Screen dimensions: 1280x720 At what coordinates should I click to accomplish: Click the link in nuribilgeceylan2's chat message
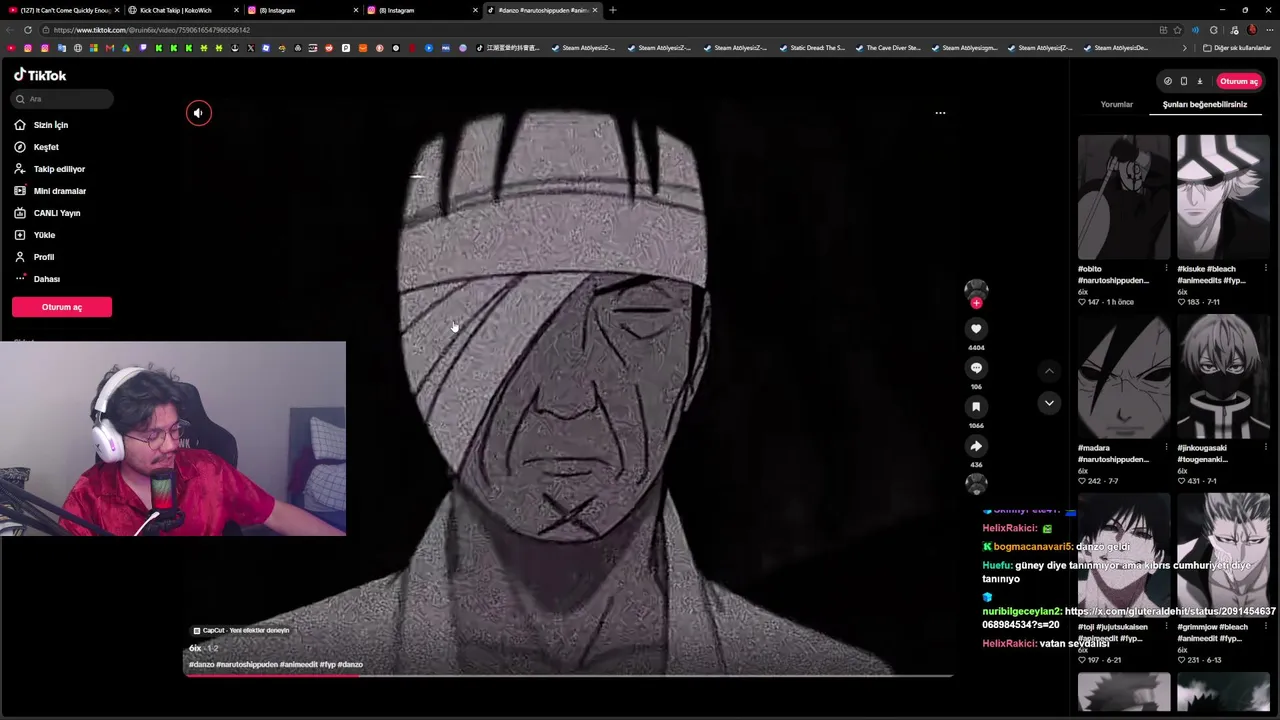click(1129, 618)
